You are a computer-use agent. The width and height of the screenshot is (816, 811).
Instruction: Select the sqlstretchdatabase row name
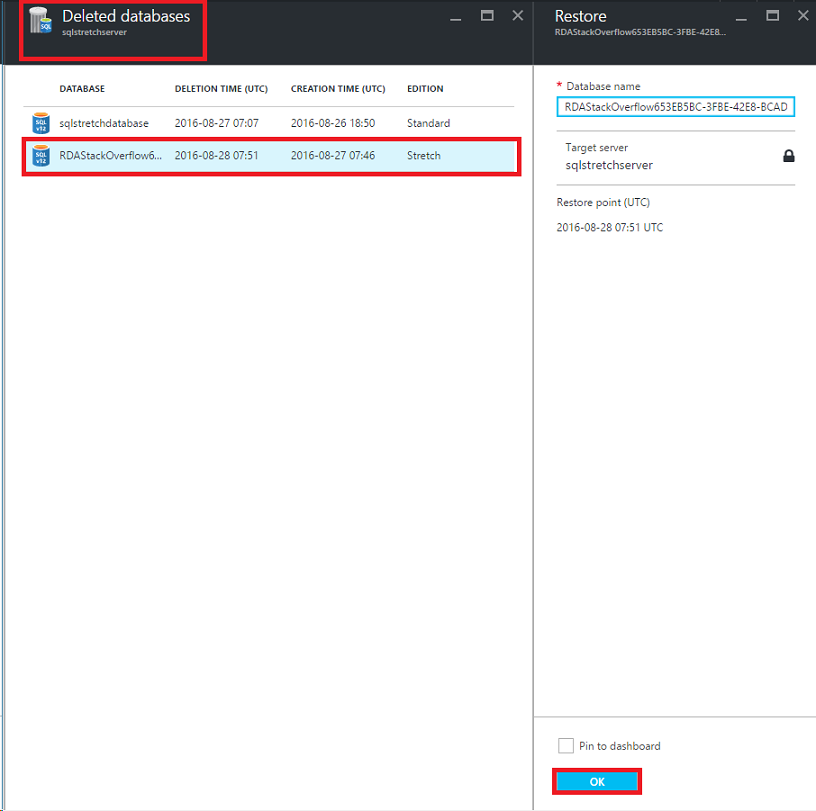point(104,123)
